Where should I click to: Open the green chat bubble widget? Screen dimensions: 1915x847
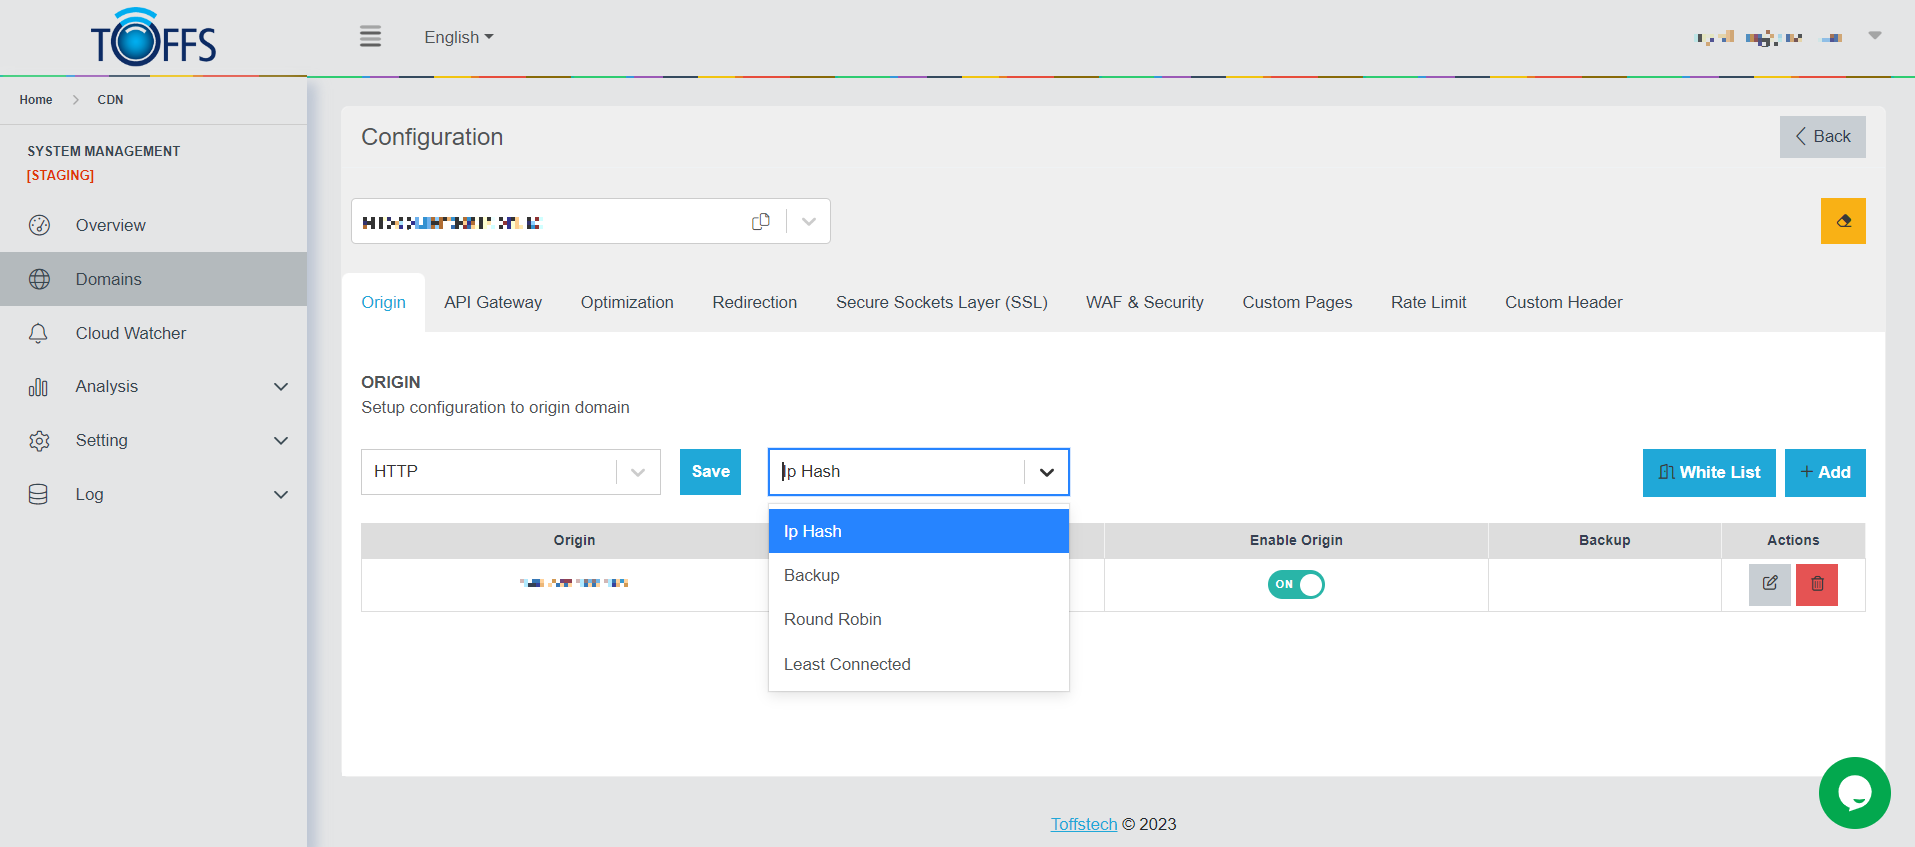1854,793
